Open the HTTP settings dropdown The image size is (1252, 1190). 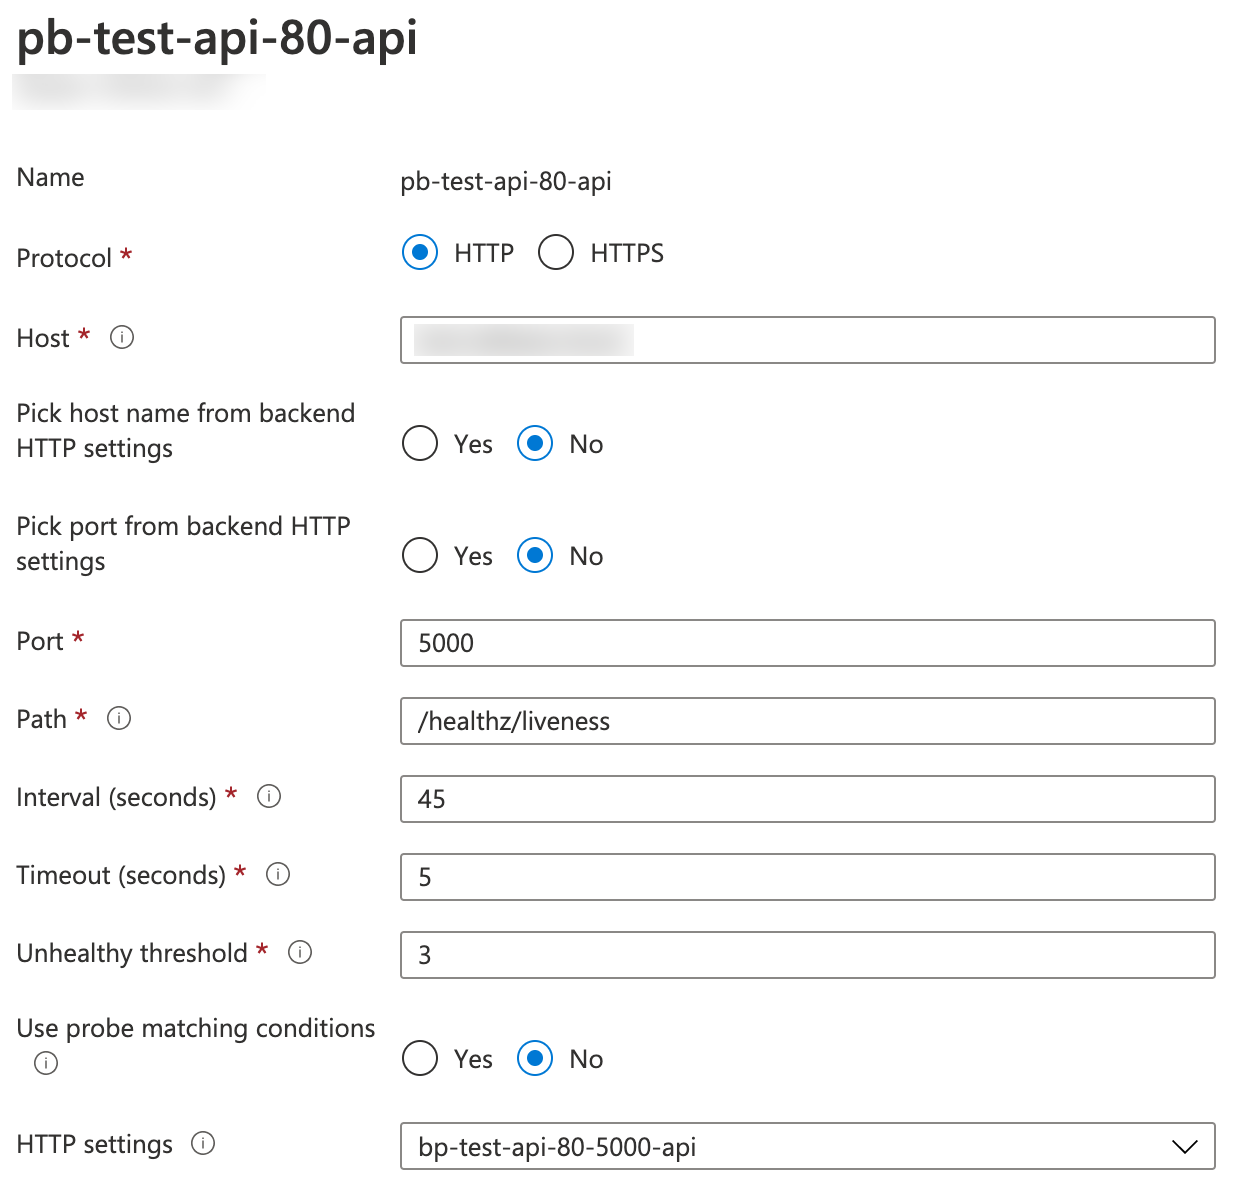[807, 1146]
